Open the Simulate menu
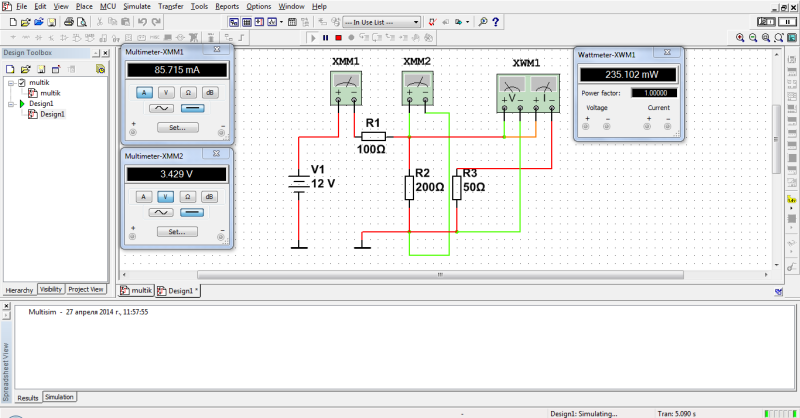The image size is (800, 418). [137, 6]
